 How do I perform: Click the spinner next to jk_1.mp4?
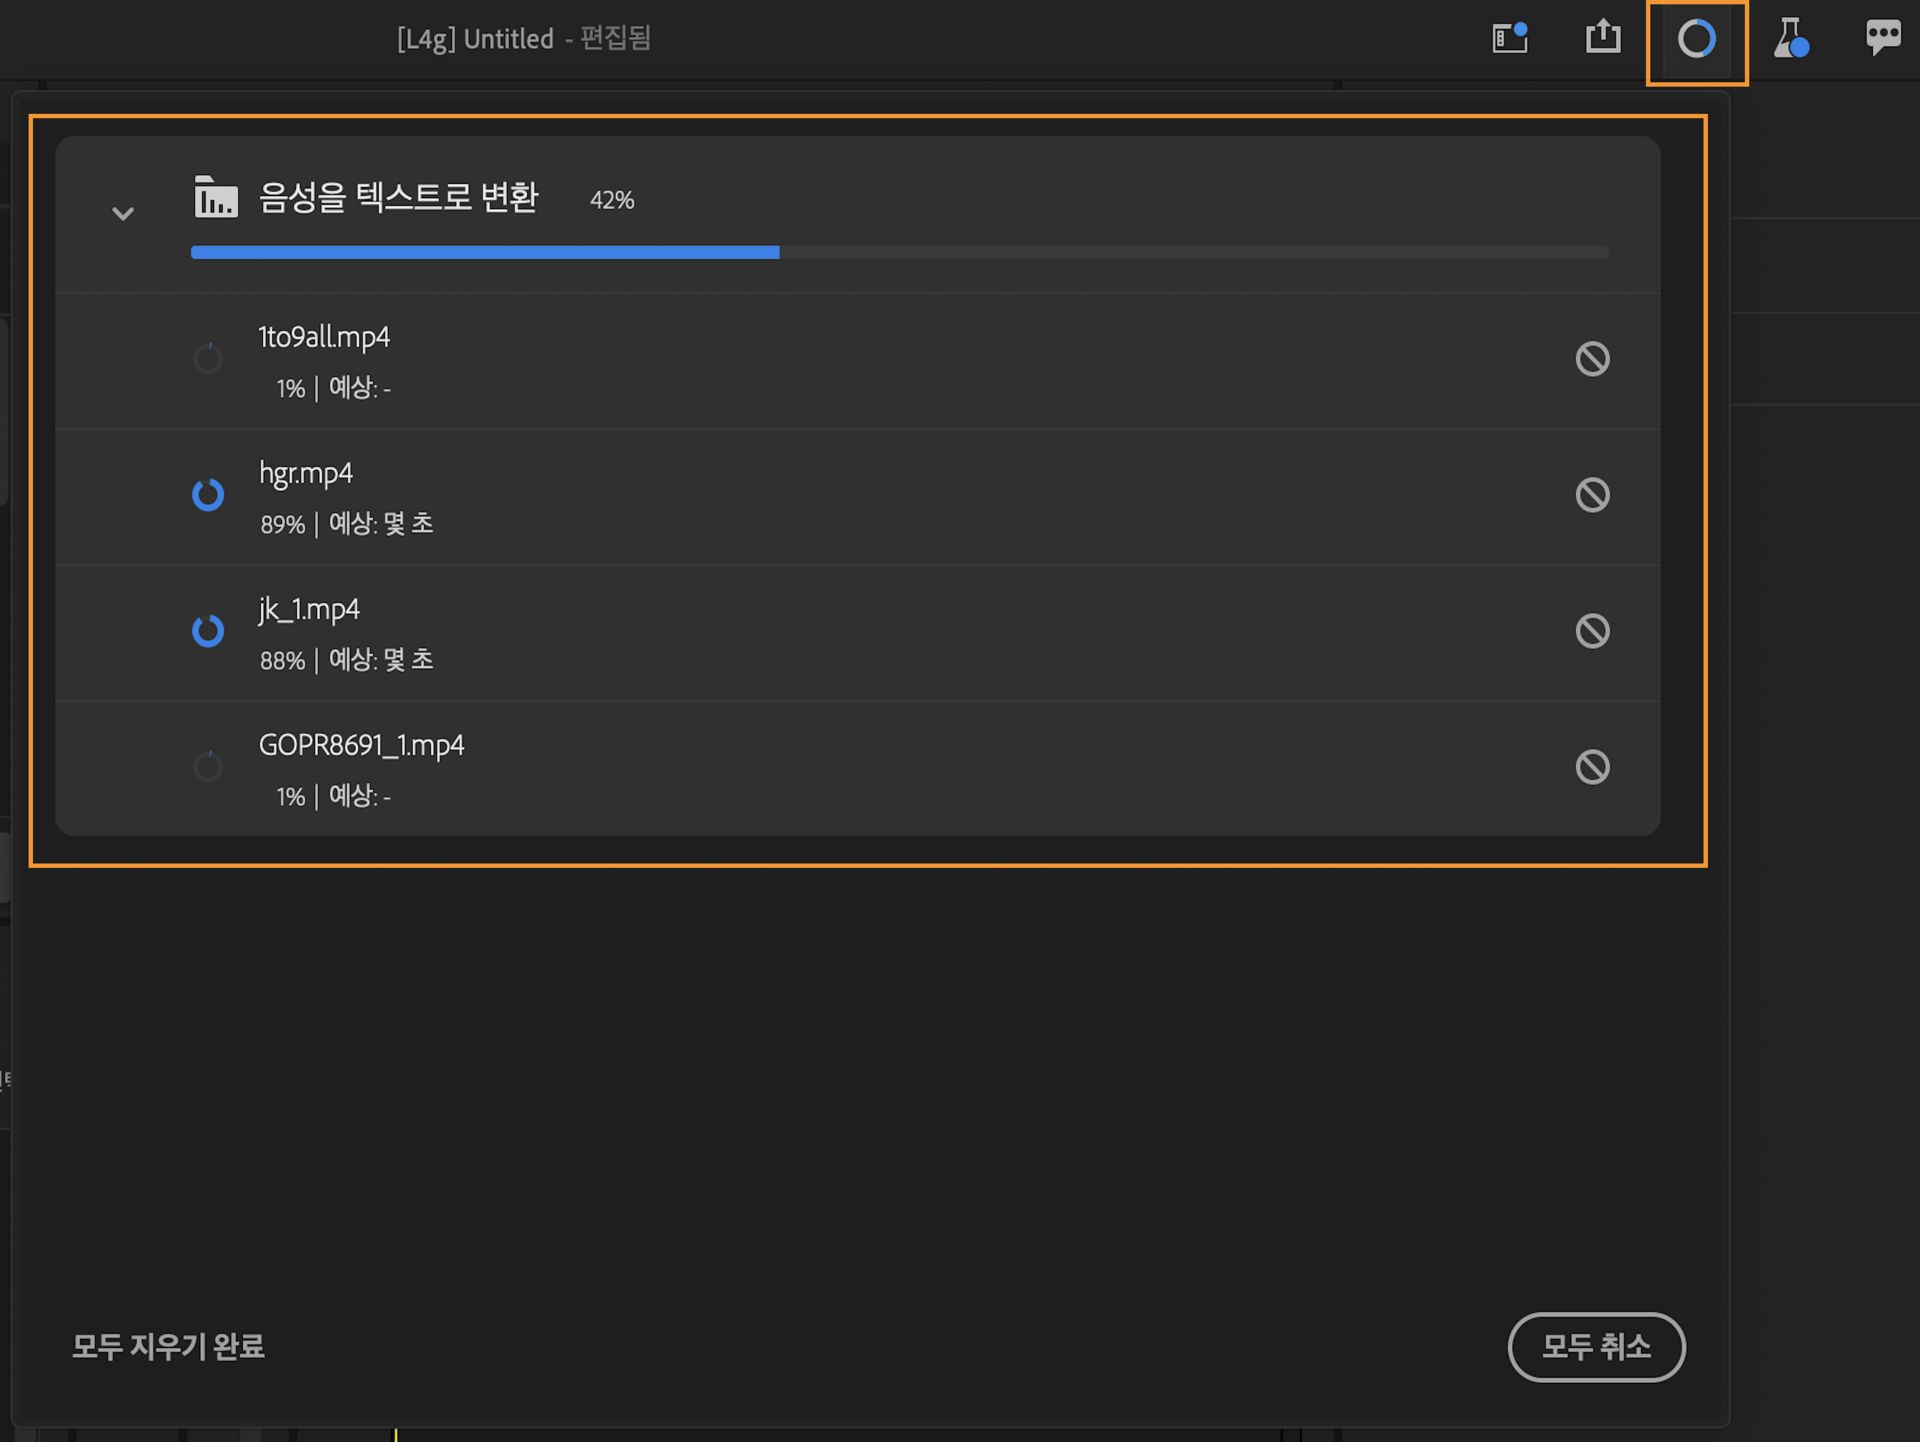coord(208,631)
